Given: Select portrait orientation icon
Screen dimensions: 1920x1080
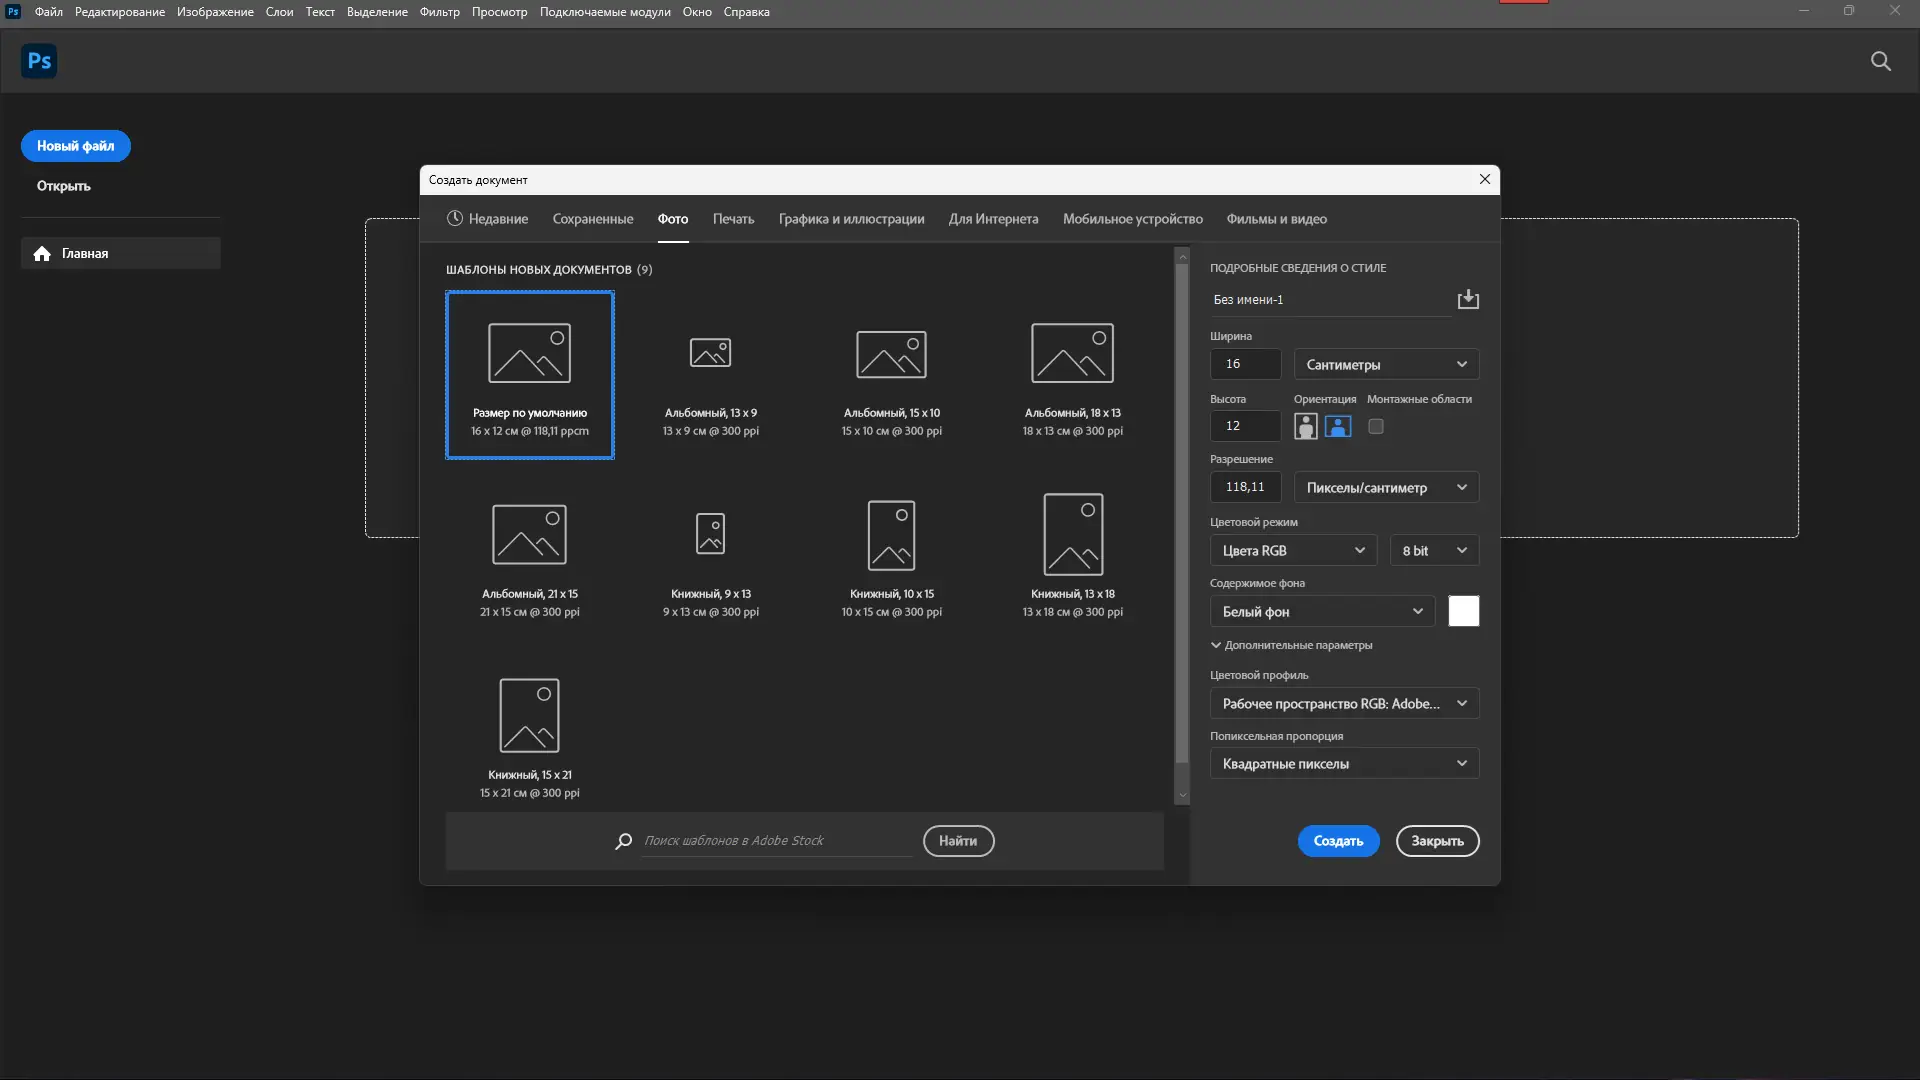Looking at the screenshot, I should [x=1305, y=427].
